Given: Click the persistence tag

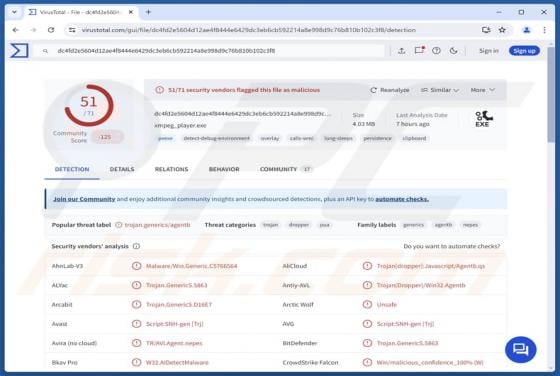Looking at the screenshot, I should point(377,138).
